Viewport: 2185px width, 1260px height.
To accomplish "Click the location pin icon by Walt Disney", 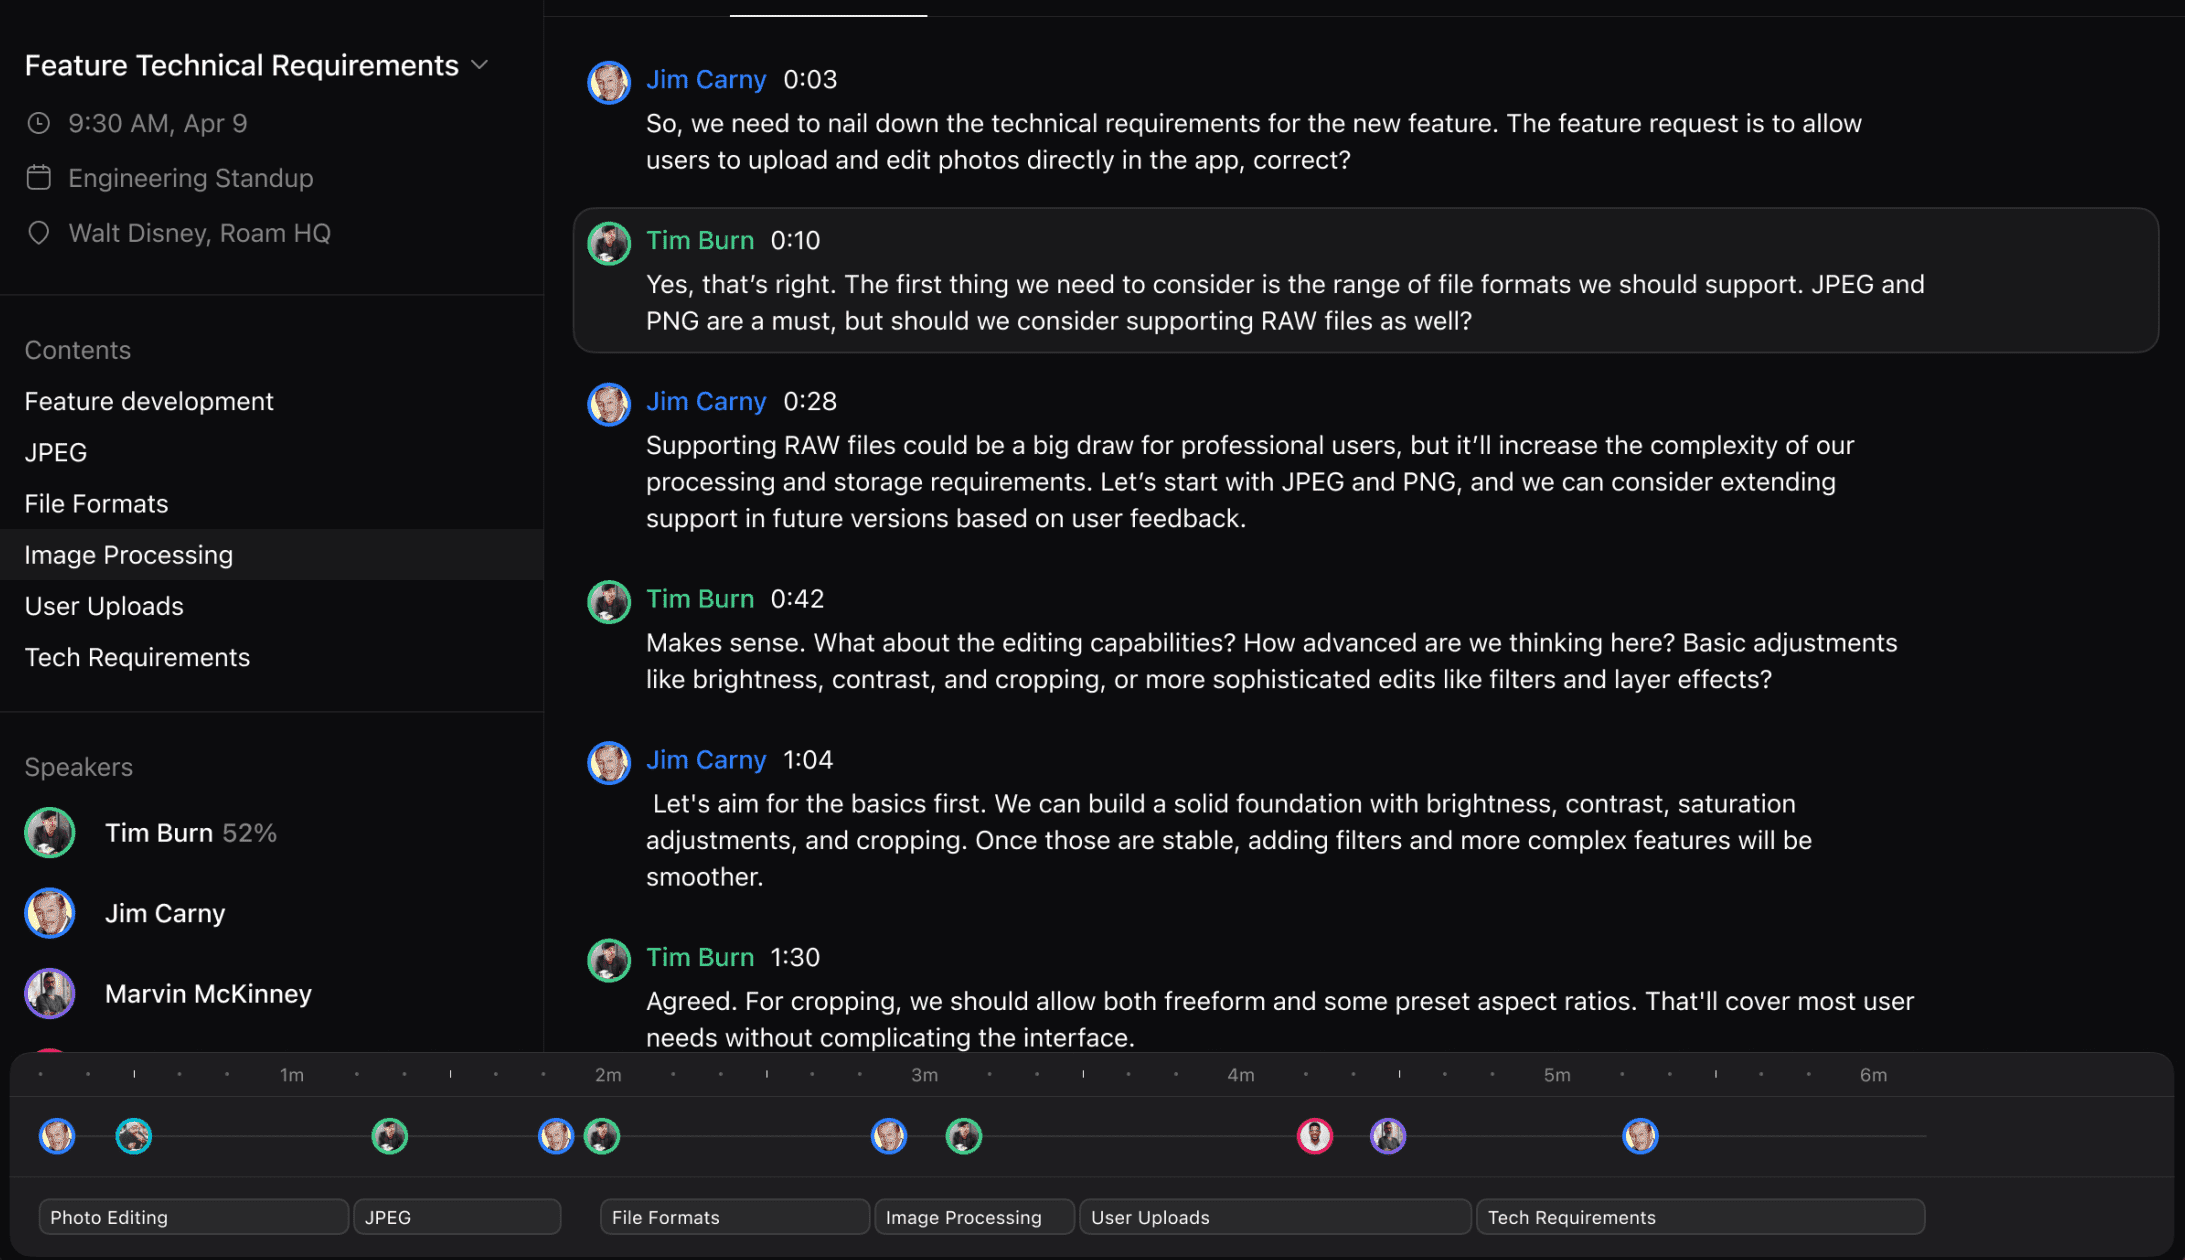I will click(x=38, y=233).
